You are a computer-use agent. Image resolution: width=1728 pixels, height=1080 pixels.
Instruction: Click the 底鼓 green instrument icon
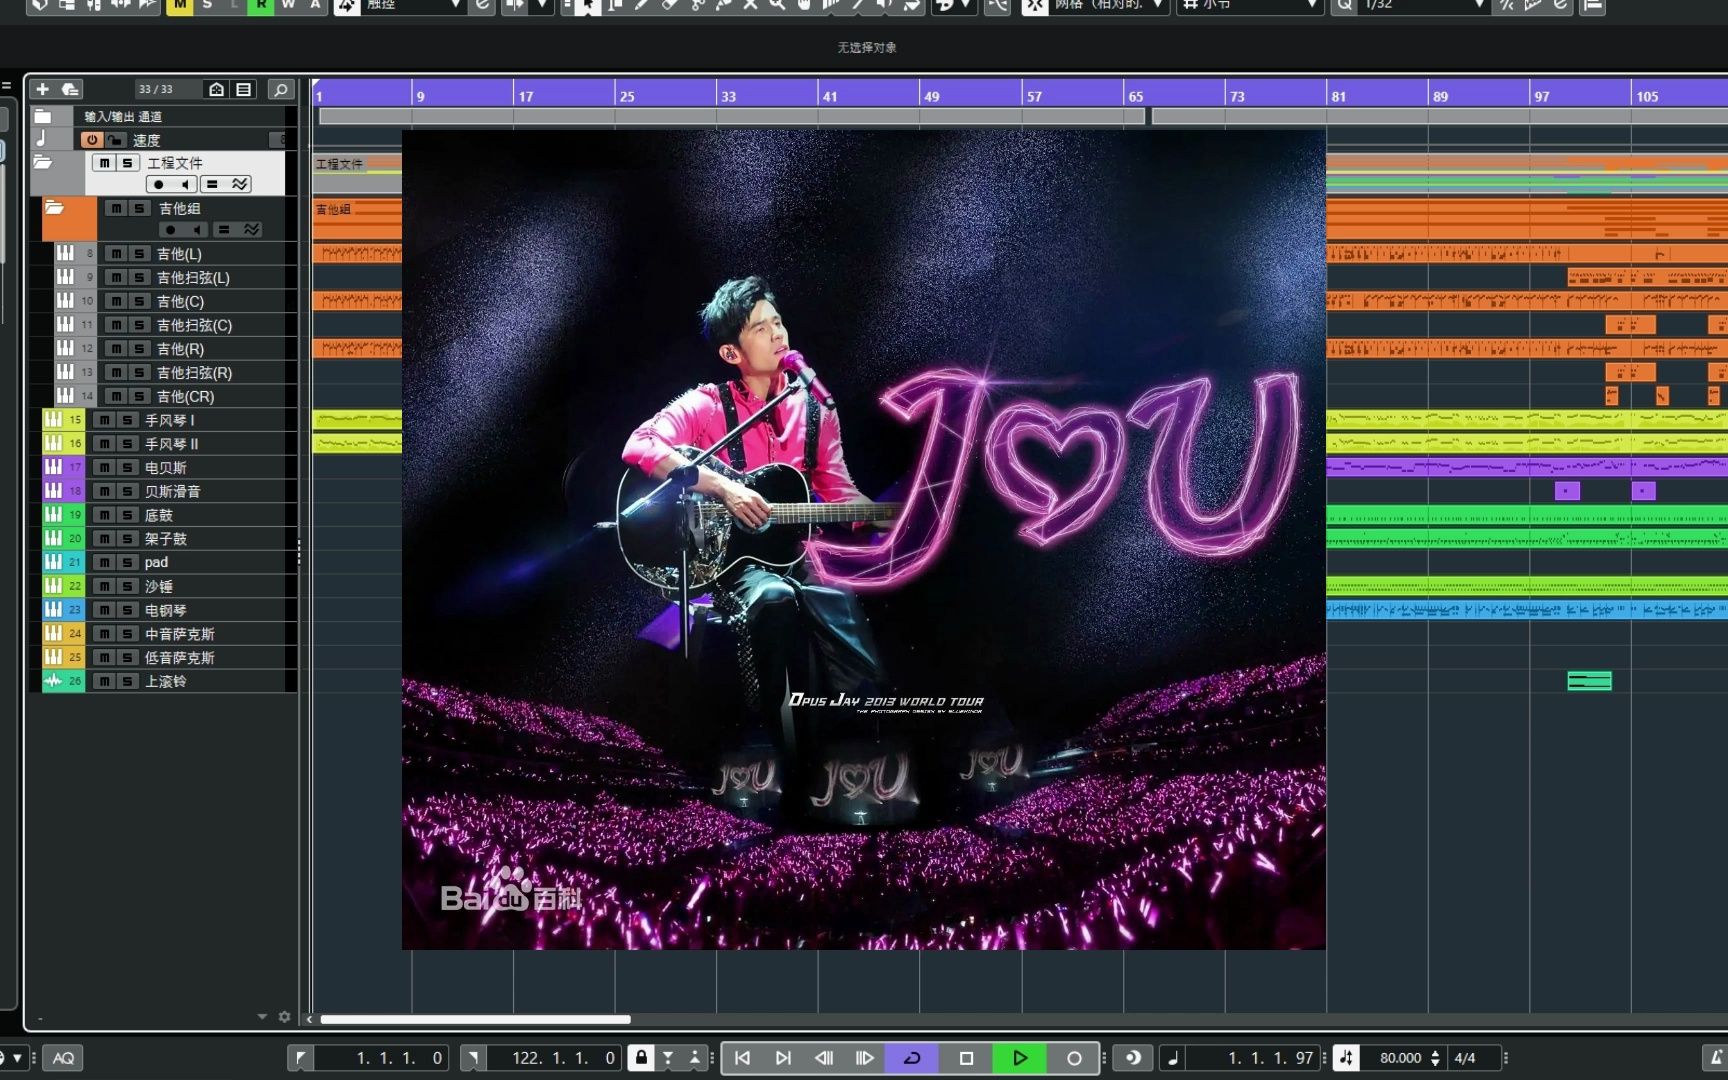pyautogui.click(x=53, y=515)
